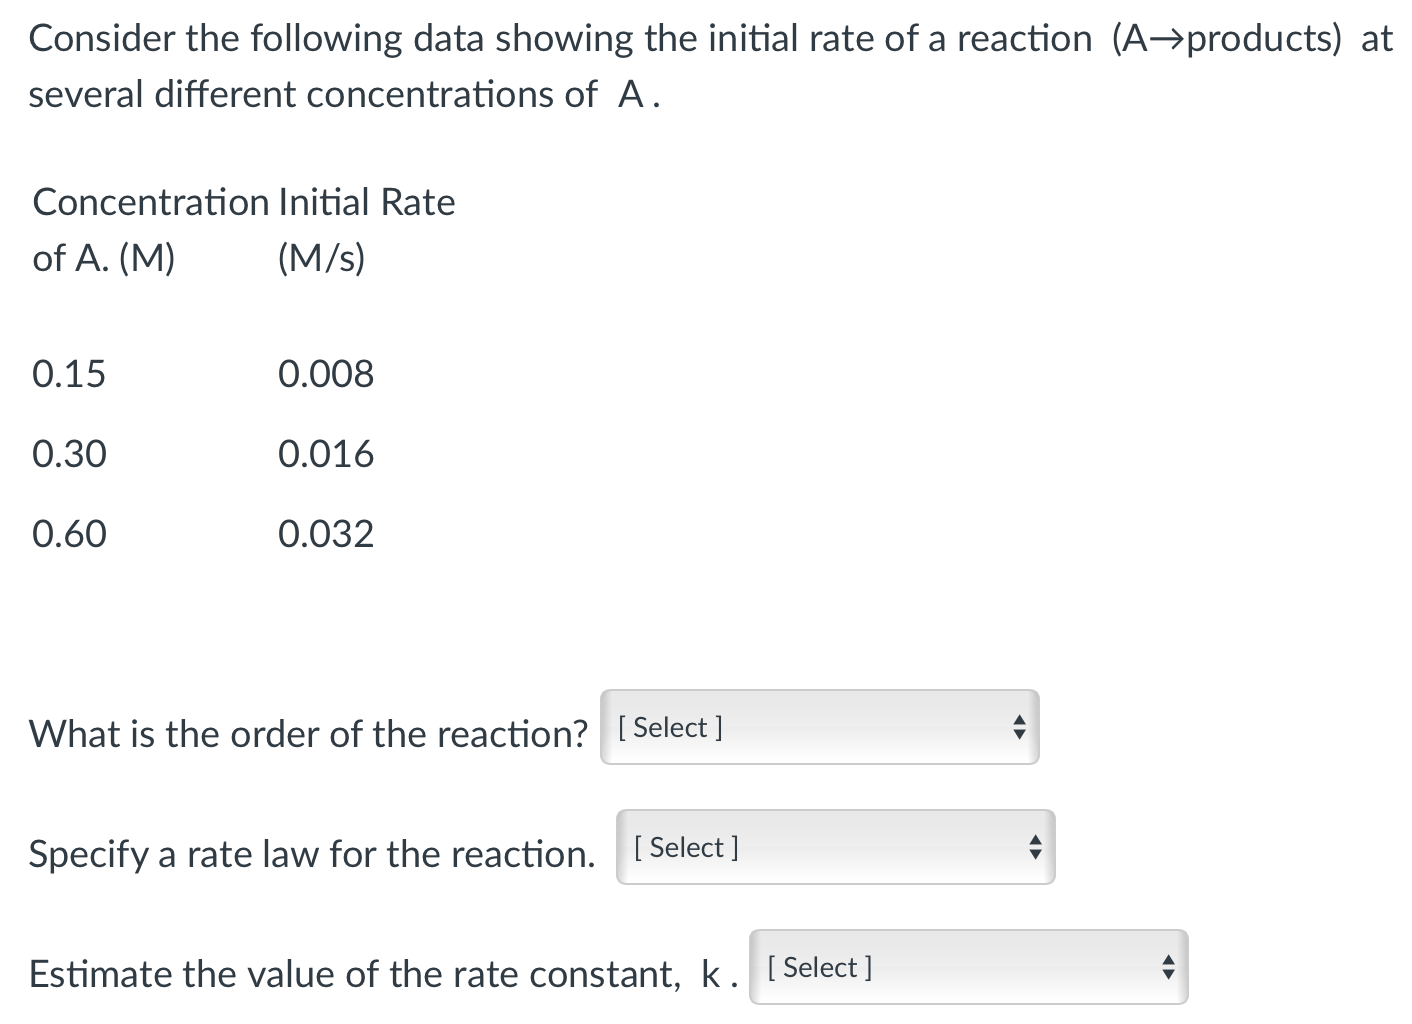Click the initial rate value 0.032
1412x1024 pixels.
[326, 533]
